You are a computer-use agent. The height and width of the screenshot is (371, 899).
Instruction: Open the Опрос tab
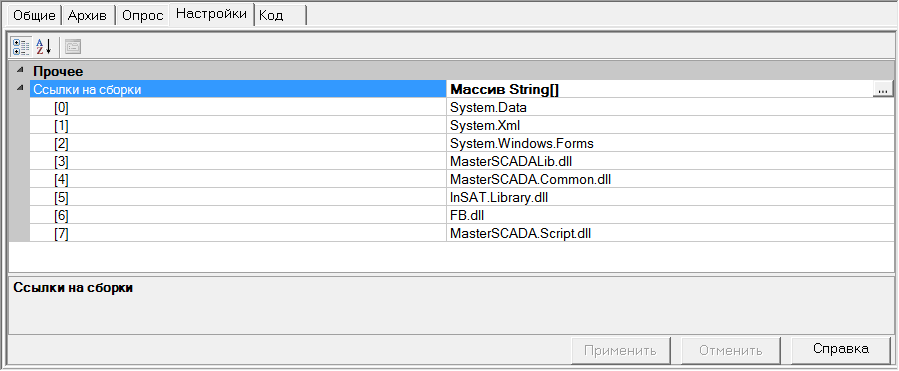[143, 15]
